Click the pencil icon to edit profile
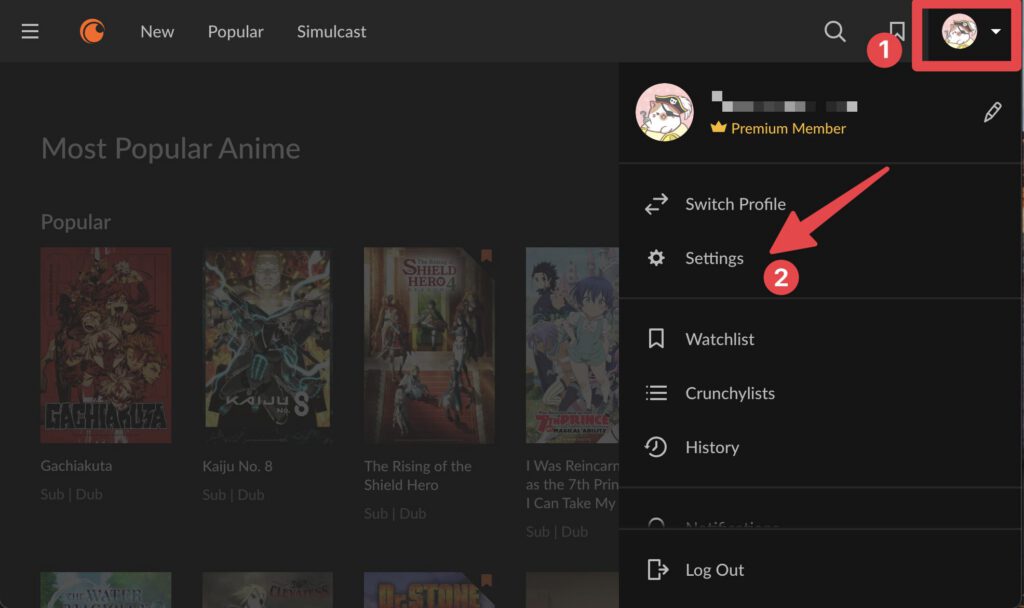1024x608 pixels. [992, 111]
